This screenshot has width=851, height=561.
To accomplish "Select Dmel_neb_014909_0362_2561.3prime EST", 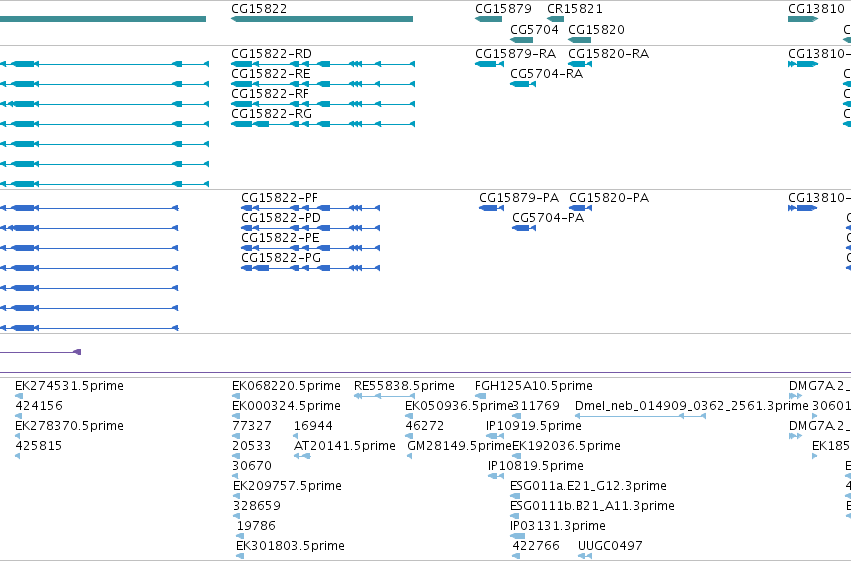I will point(640,416).
